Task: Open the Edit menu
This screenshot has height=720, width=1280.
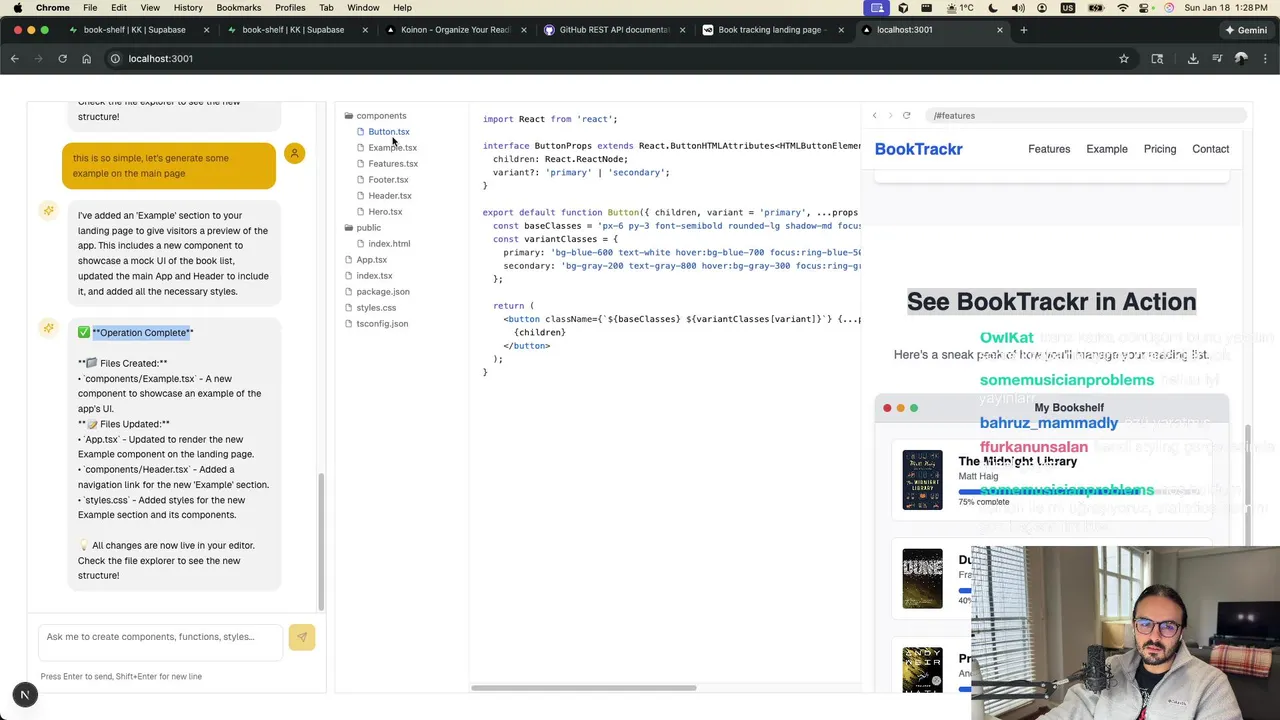Action: point(119,8)
